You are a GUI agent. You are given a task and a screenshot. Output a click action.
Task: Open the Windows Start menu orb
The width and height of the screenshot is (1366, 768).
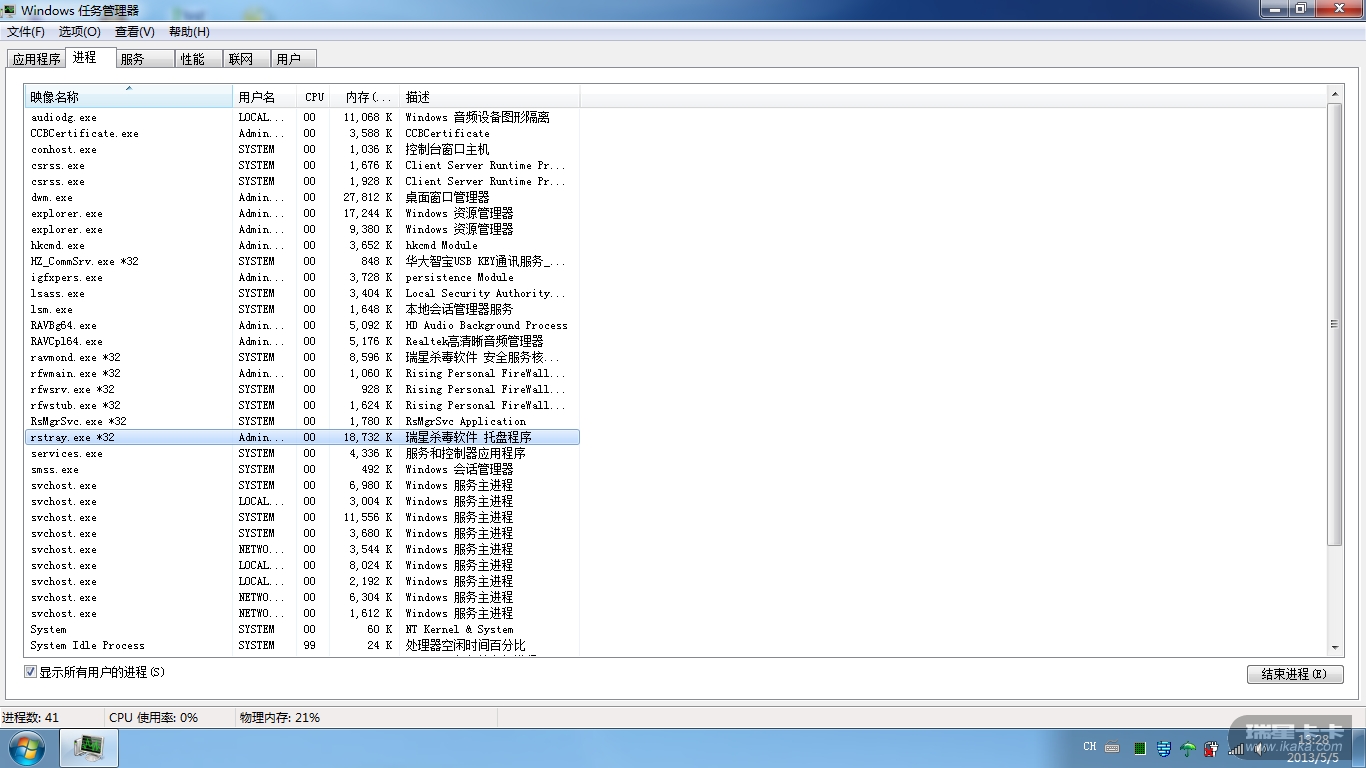click(26, 747)
